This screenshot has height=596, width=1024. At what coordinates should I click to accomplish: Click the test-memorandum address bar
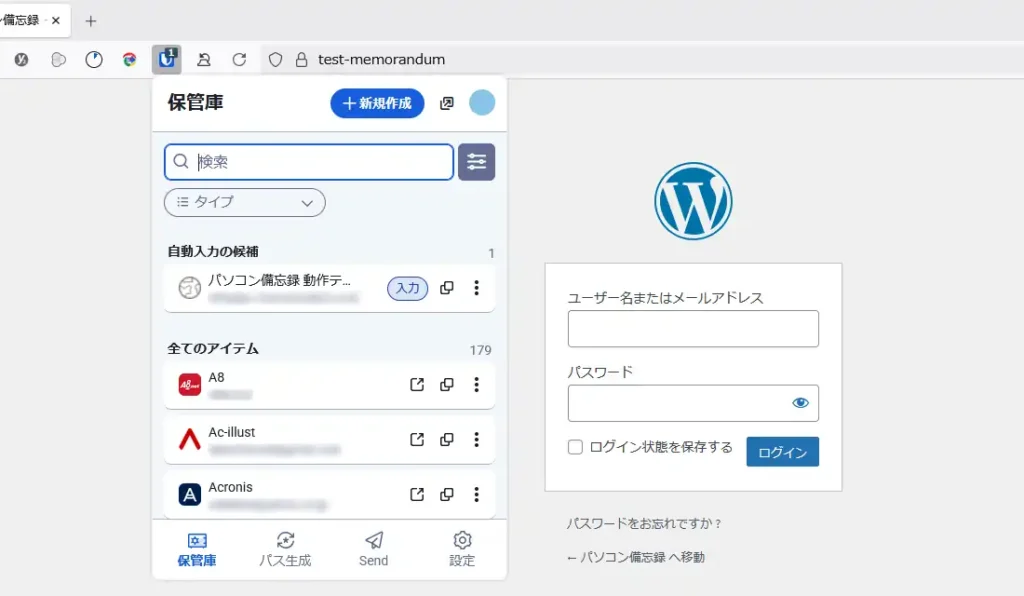click(381, 59)
